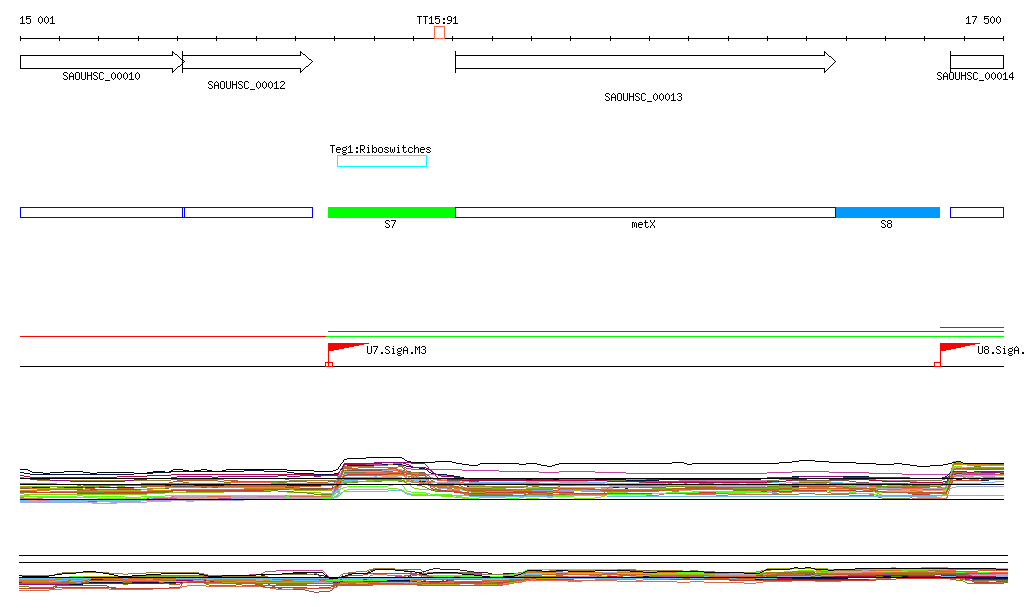This screenshot has width=1024, height=611.
Task: Select the TT15:91 terminator red box
Action: [x=439, y=33]
